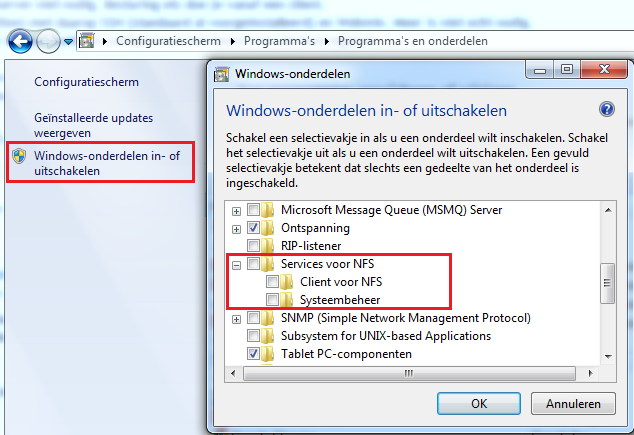Open the help question mark icon
The image size is (634, 435).
[607, 109]
